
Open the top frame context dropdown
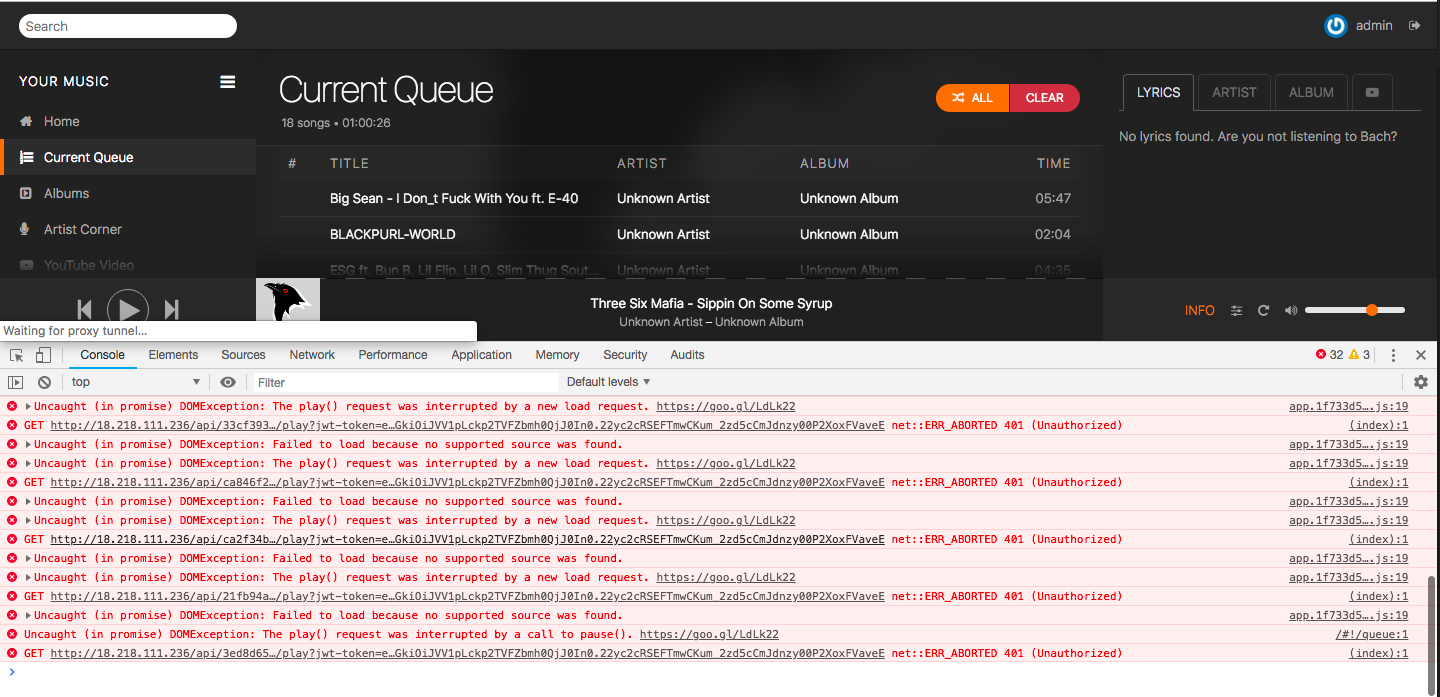tap(137, 381)
